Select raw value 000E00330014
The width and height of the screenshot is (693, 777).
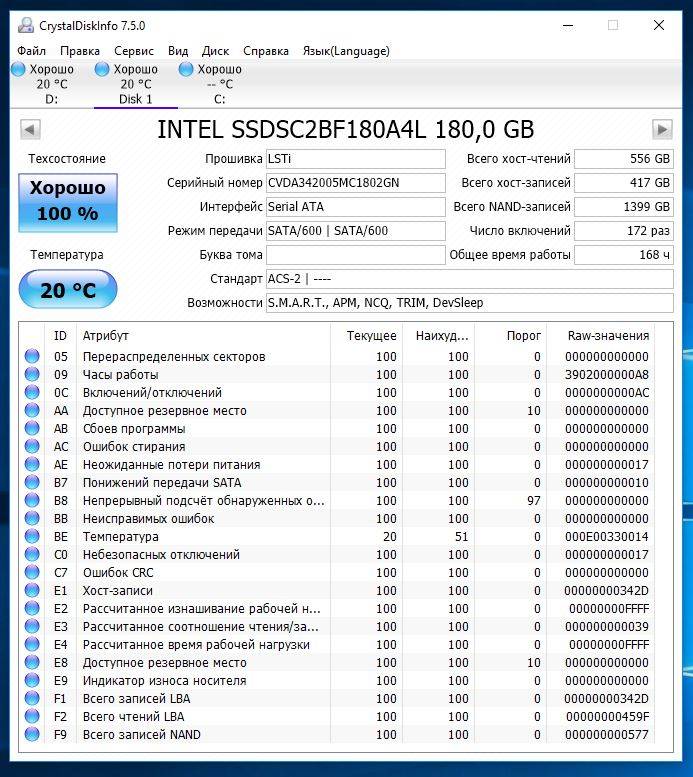point(607,537)
